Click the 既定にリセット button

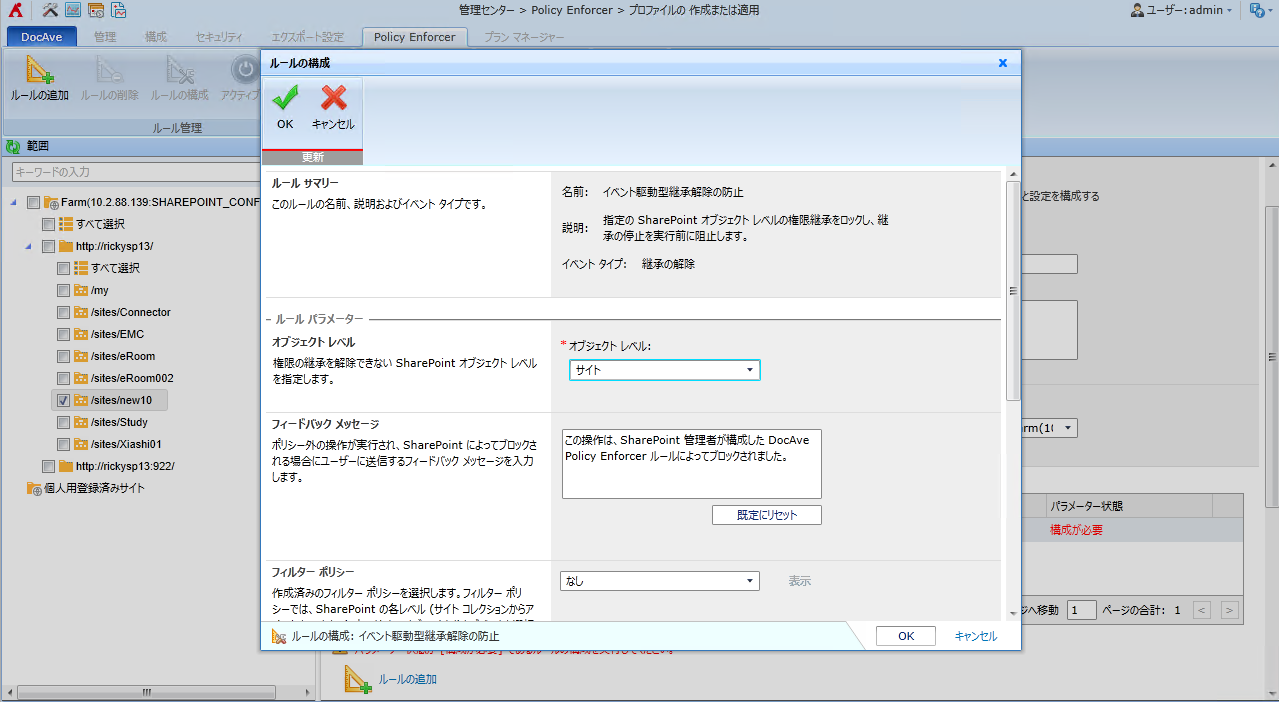pyautogui.click(x=767, y=515)
